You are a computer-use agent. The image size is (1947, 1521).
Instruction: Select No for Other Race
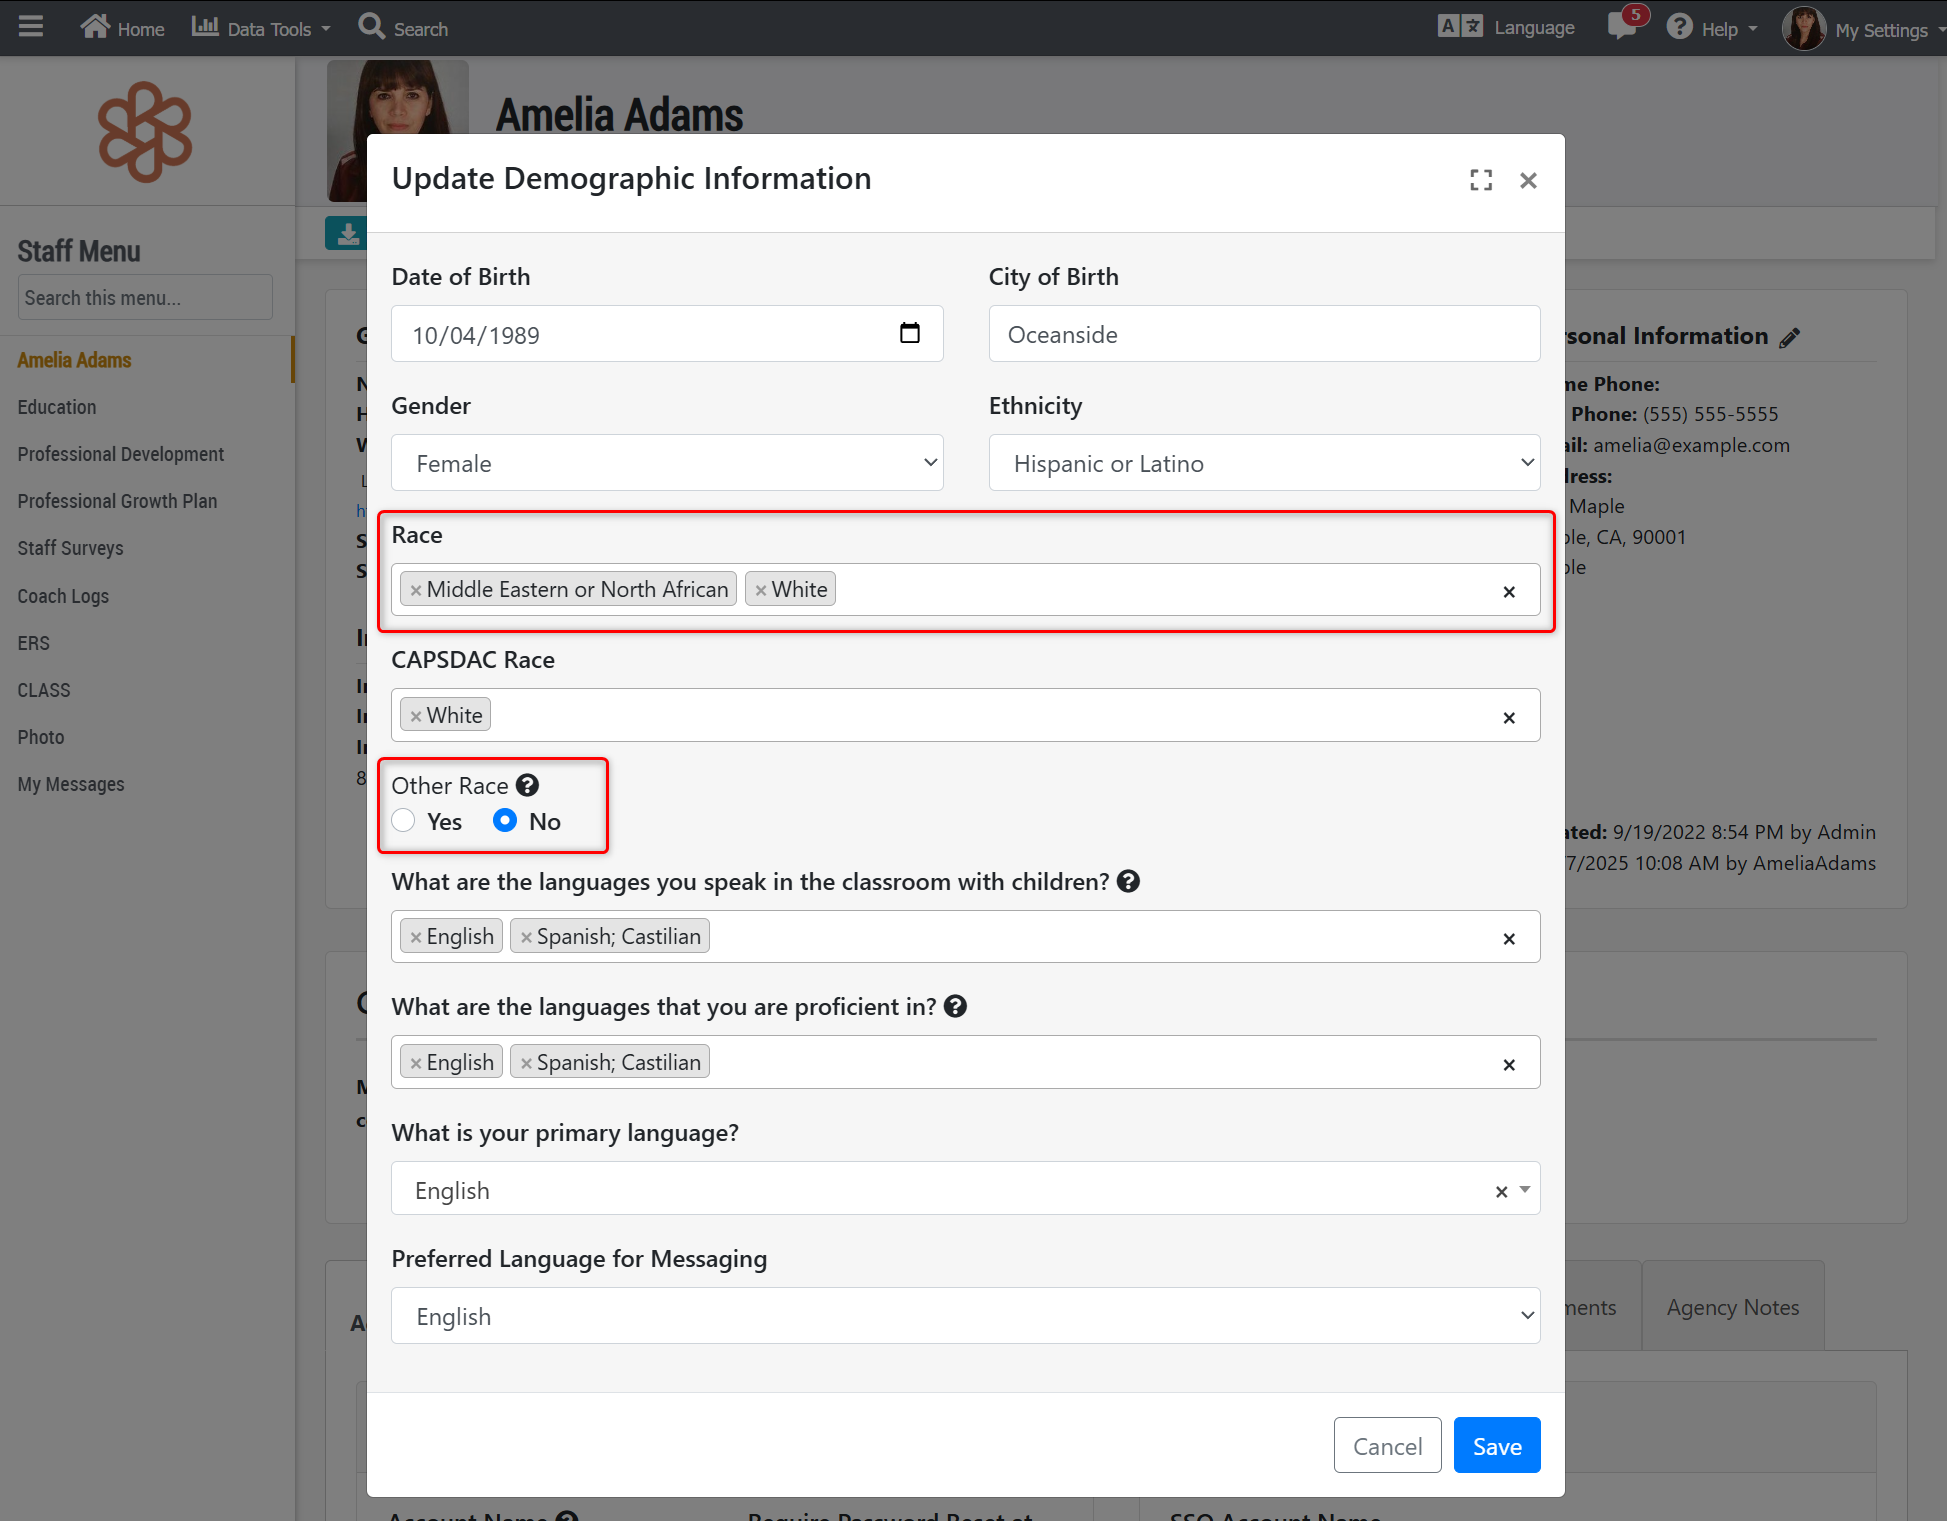505,821
